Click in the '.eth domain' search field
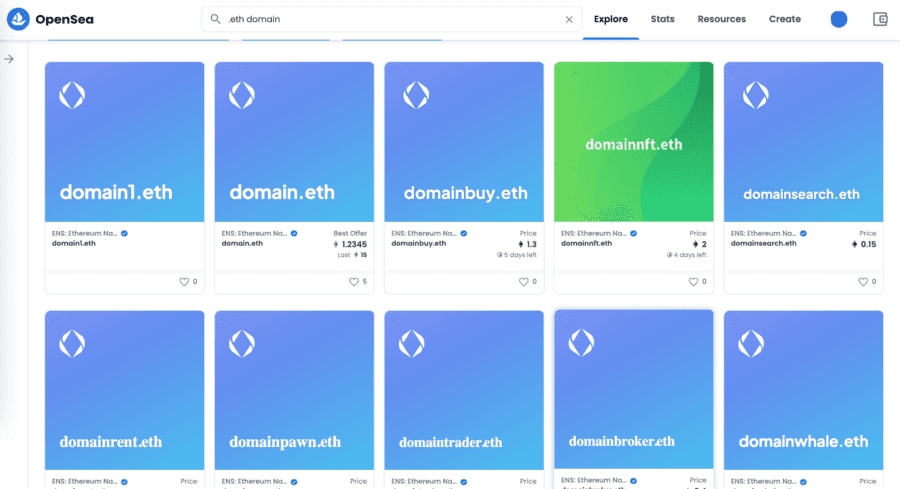 coord(390,19)
